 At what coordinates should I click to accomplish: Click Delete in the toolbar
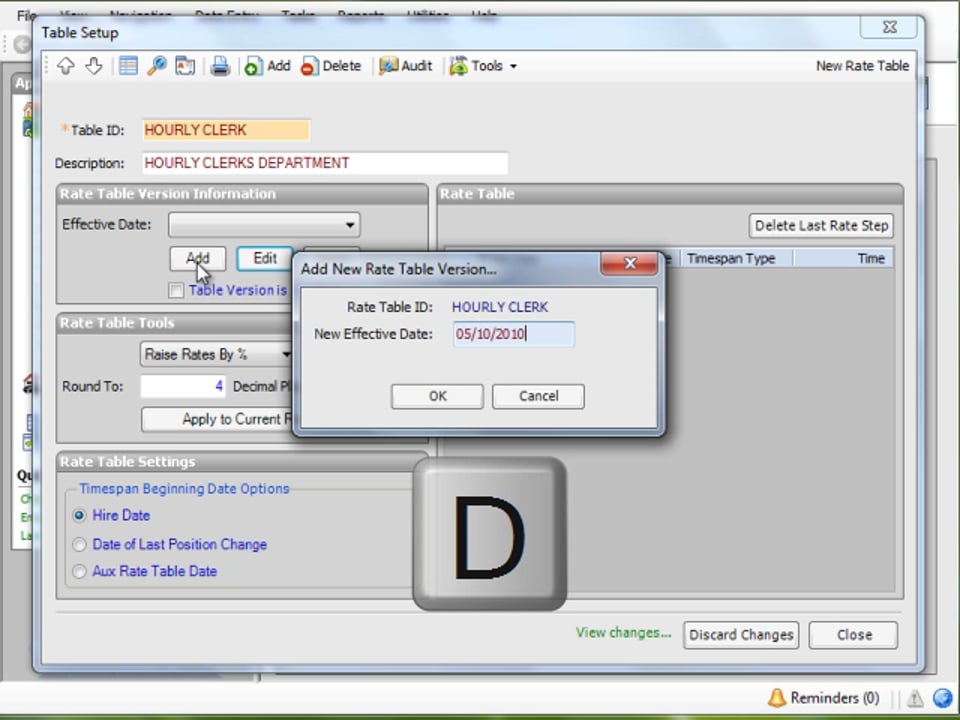(331, 66)
